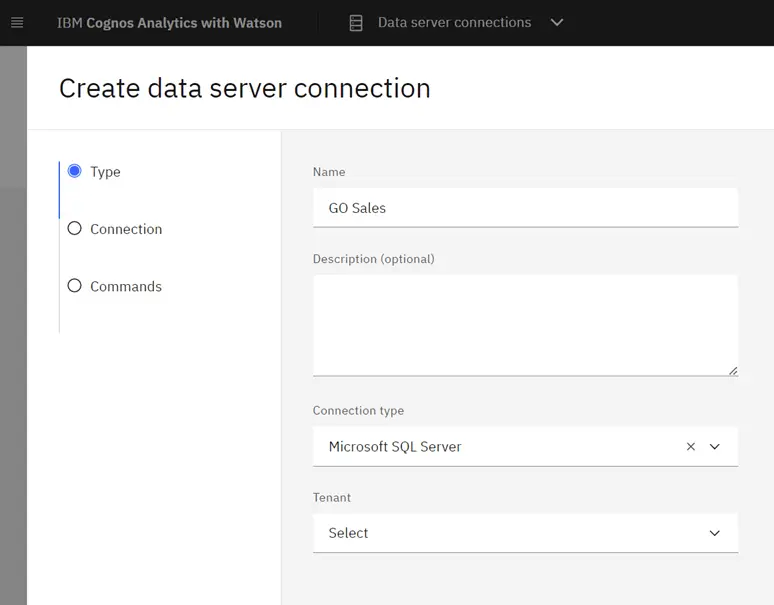Click the Description text area
Screen dimensions: 774x605
(525, 326)
